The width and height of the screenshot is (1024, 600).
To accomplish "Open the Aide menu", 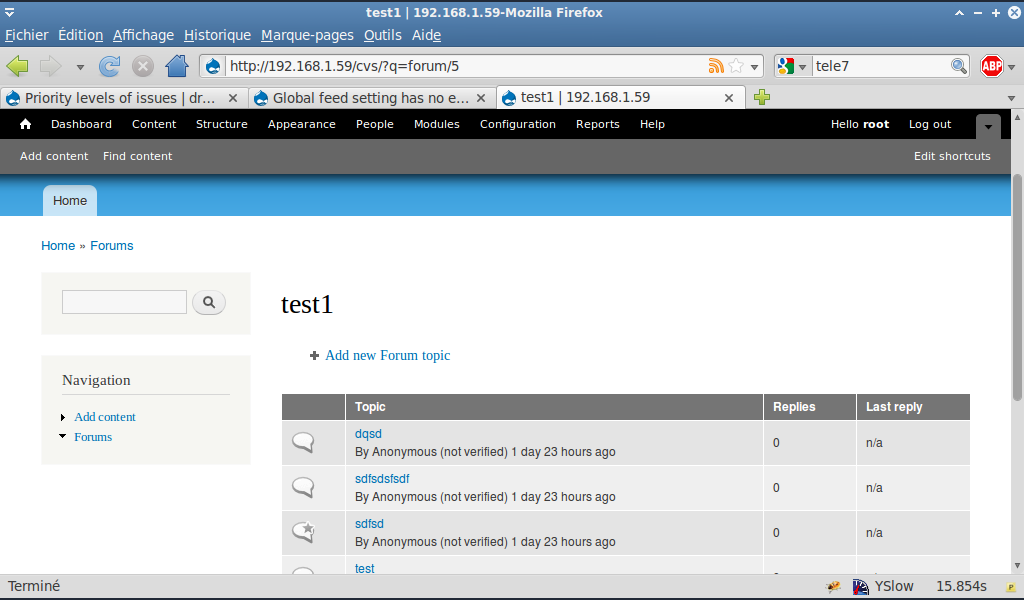I will coord(426,35).
